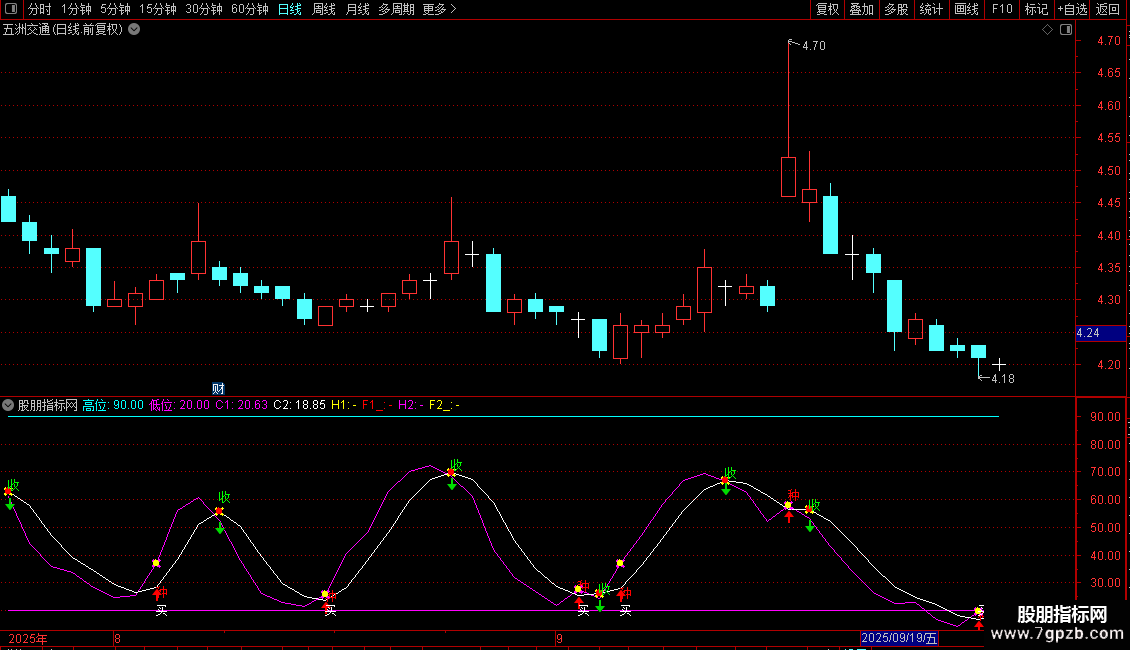
Task: Open the 更多 periods expander
Action: 439,9
